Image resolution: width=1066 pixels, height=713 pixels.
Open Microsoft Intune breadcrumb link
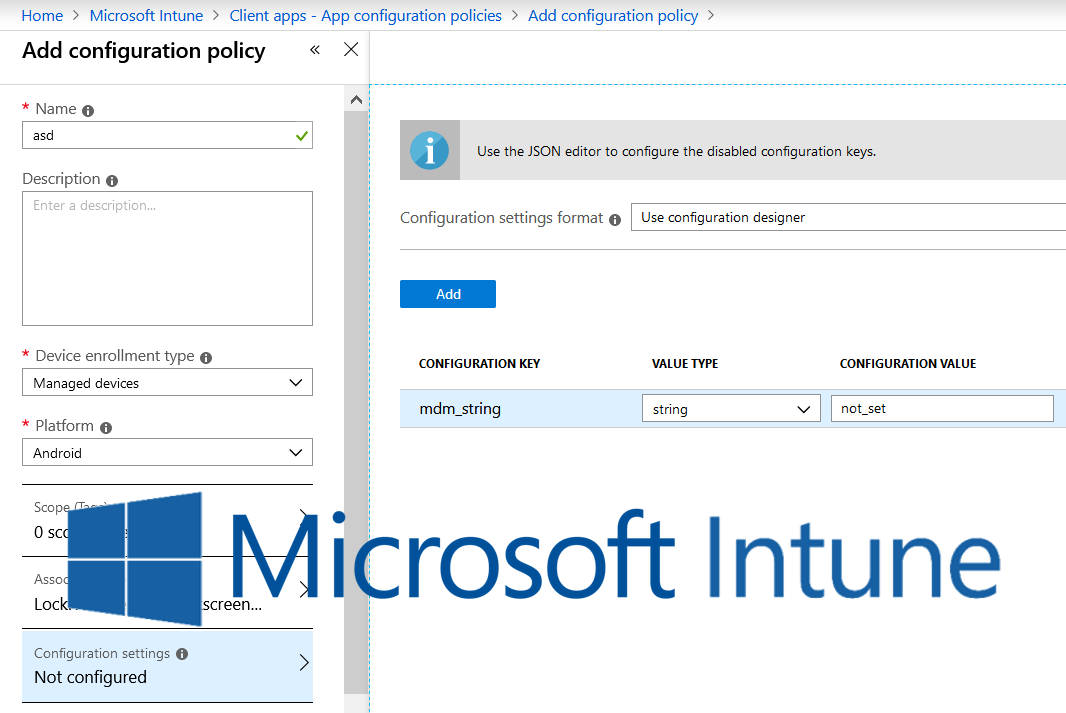(x=146, y=16)
